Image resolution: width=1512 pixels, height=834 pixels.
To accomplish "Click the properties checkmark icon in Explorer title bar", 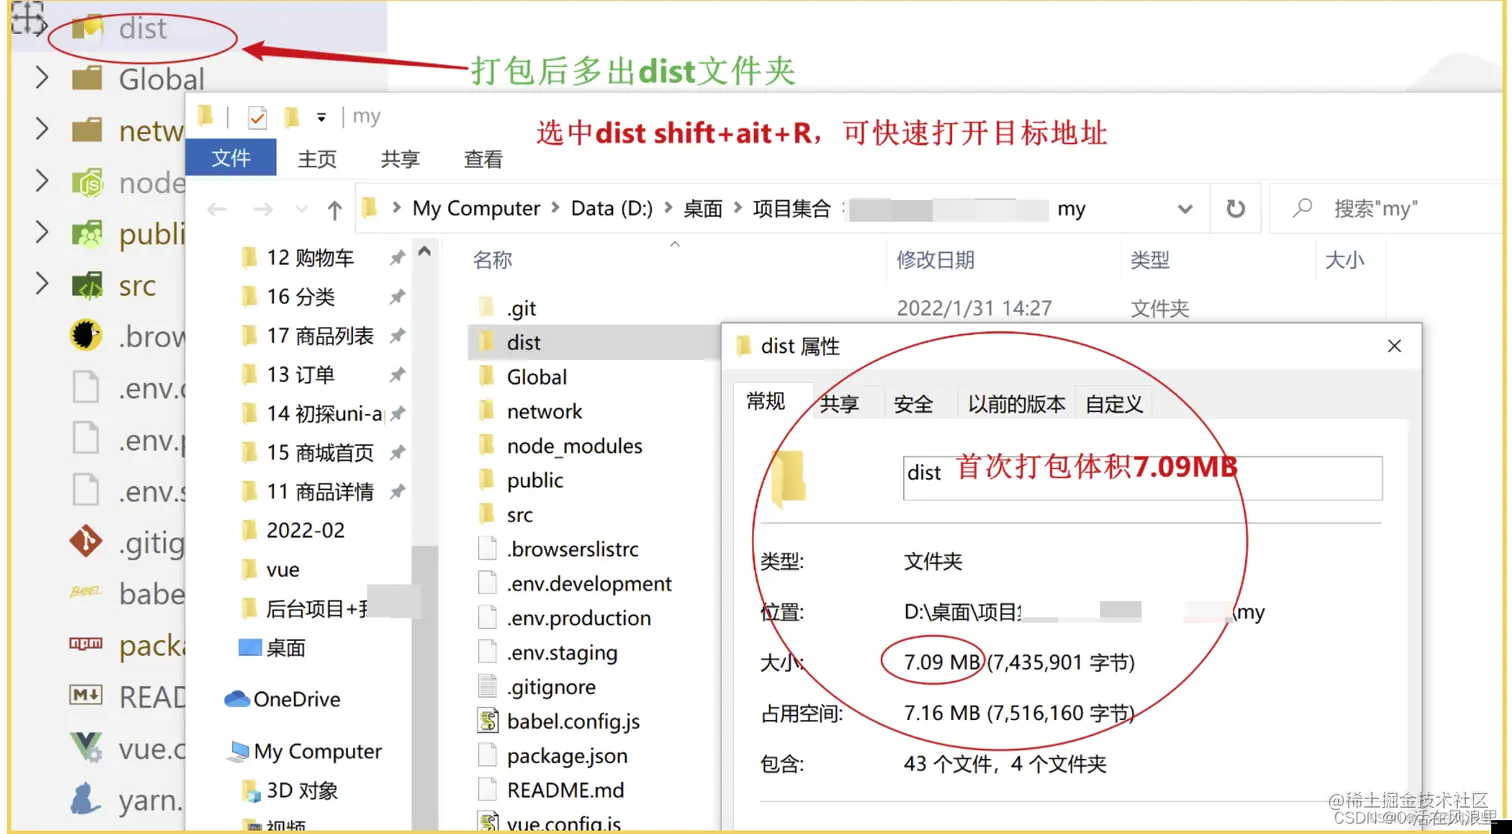I will click(257, 118).
